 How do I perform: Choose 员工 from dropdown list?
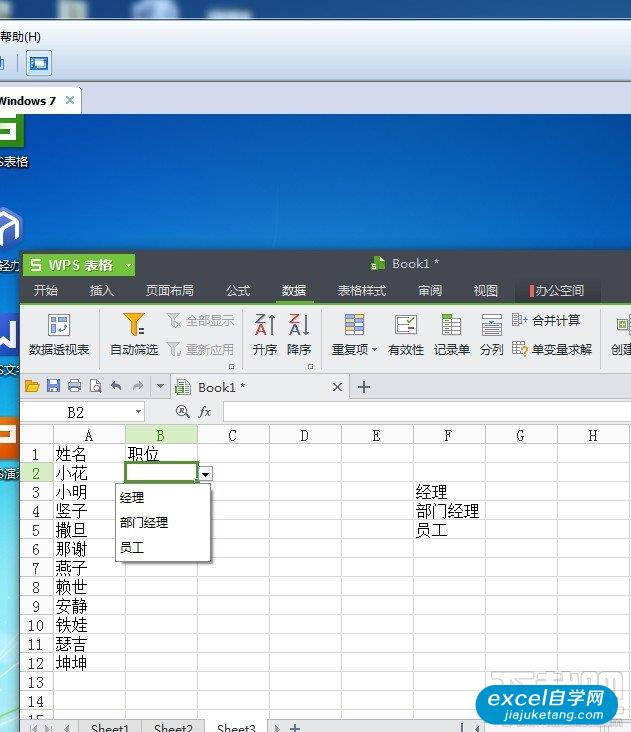[163, 547]
